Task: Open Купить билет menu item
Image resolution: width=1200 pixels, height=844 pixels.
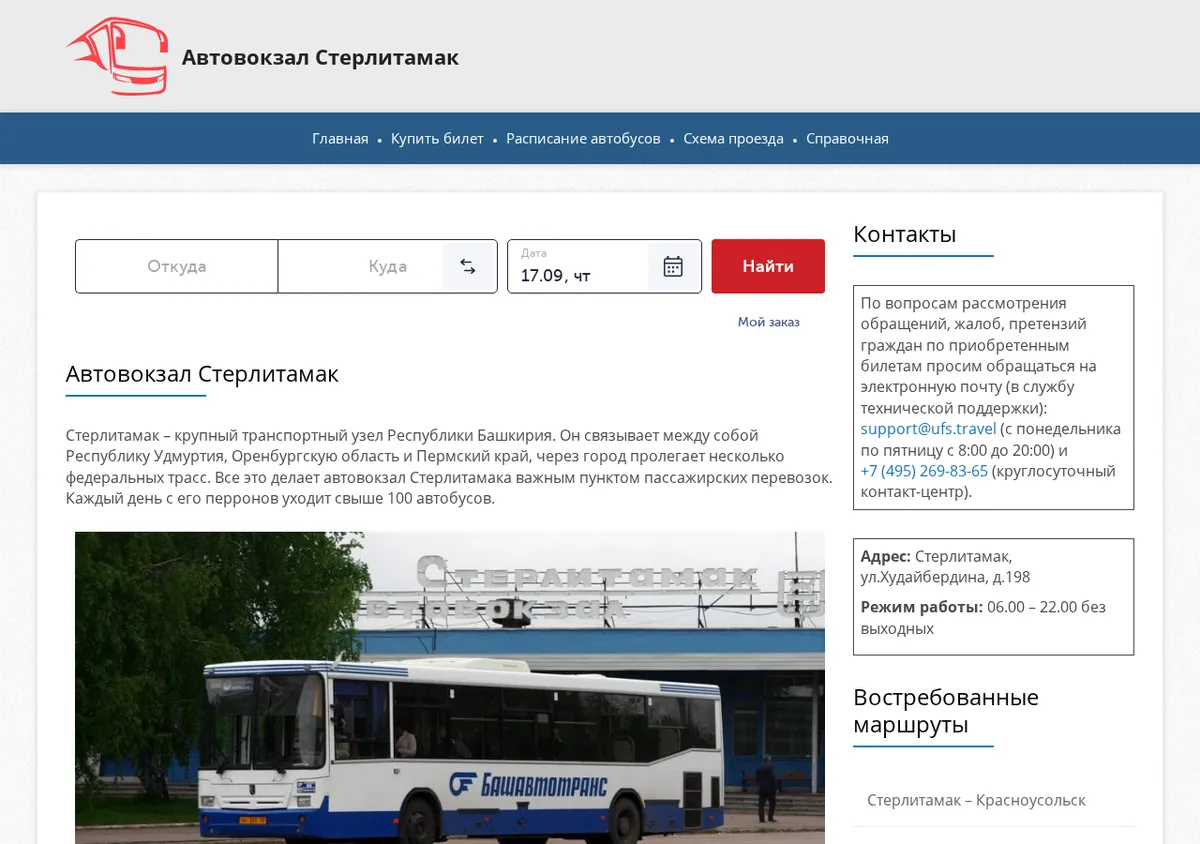Action: click(x=437, y=139)
